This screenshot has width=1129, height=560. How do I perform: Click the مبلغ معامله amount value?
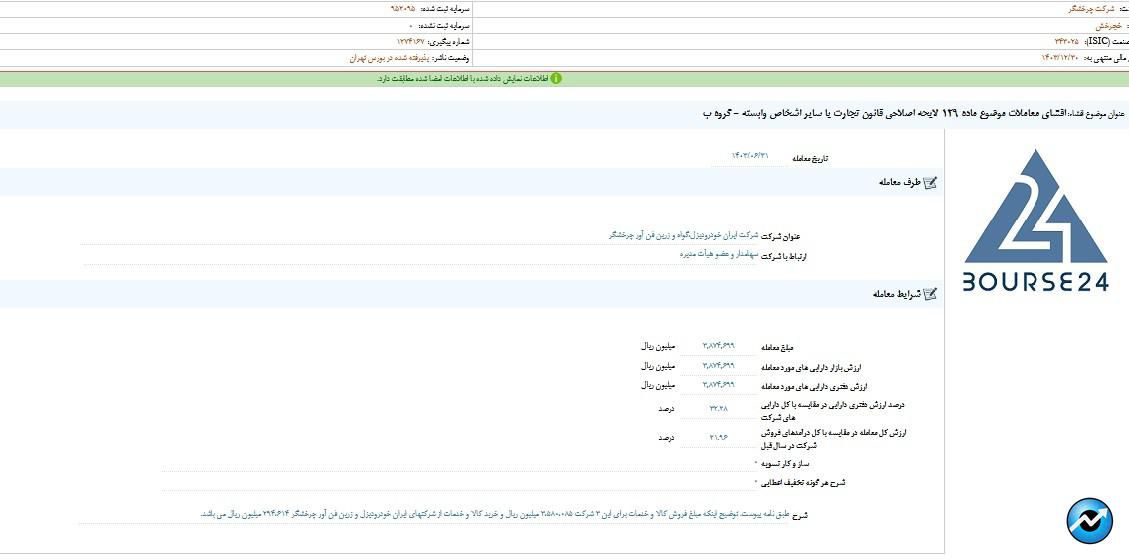click(x=719, y=346)
